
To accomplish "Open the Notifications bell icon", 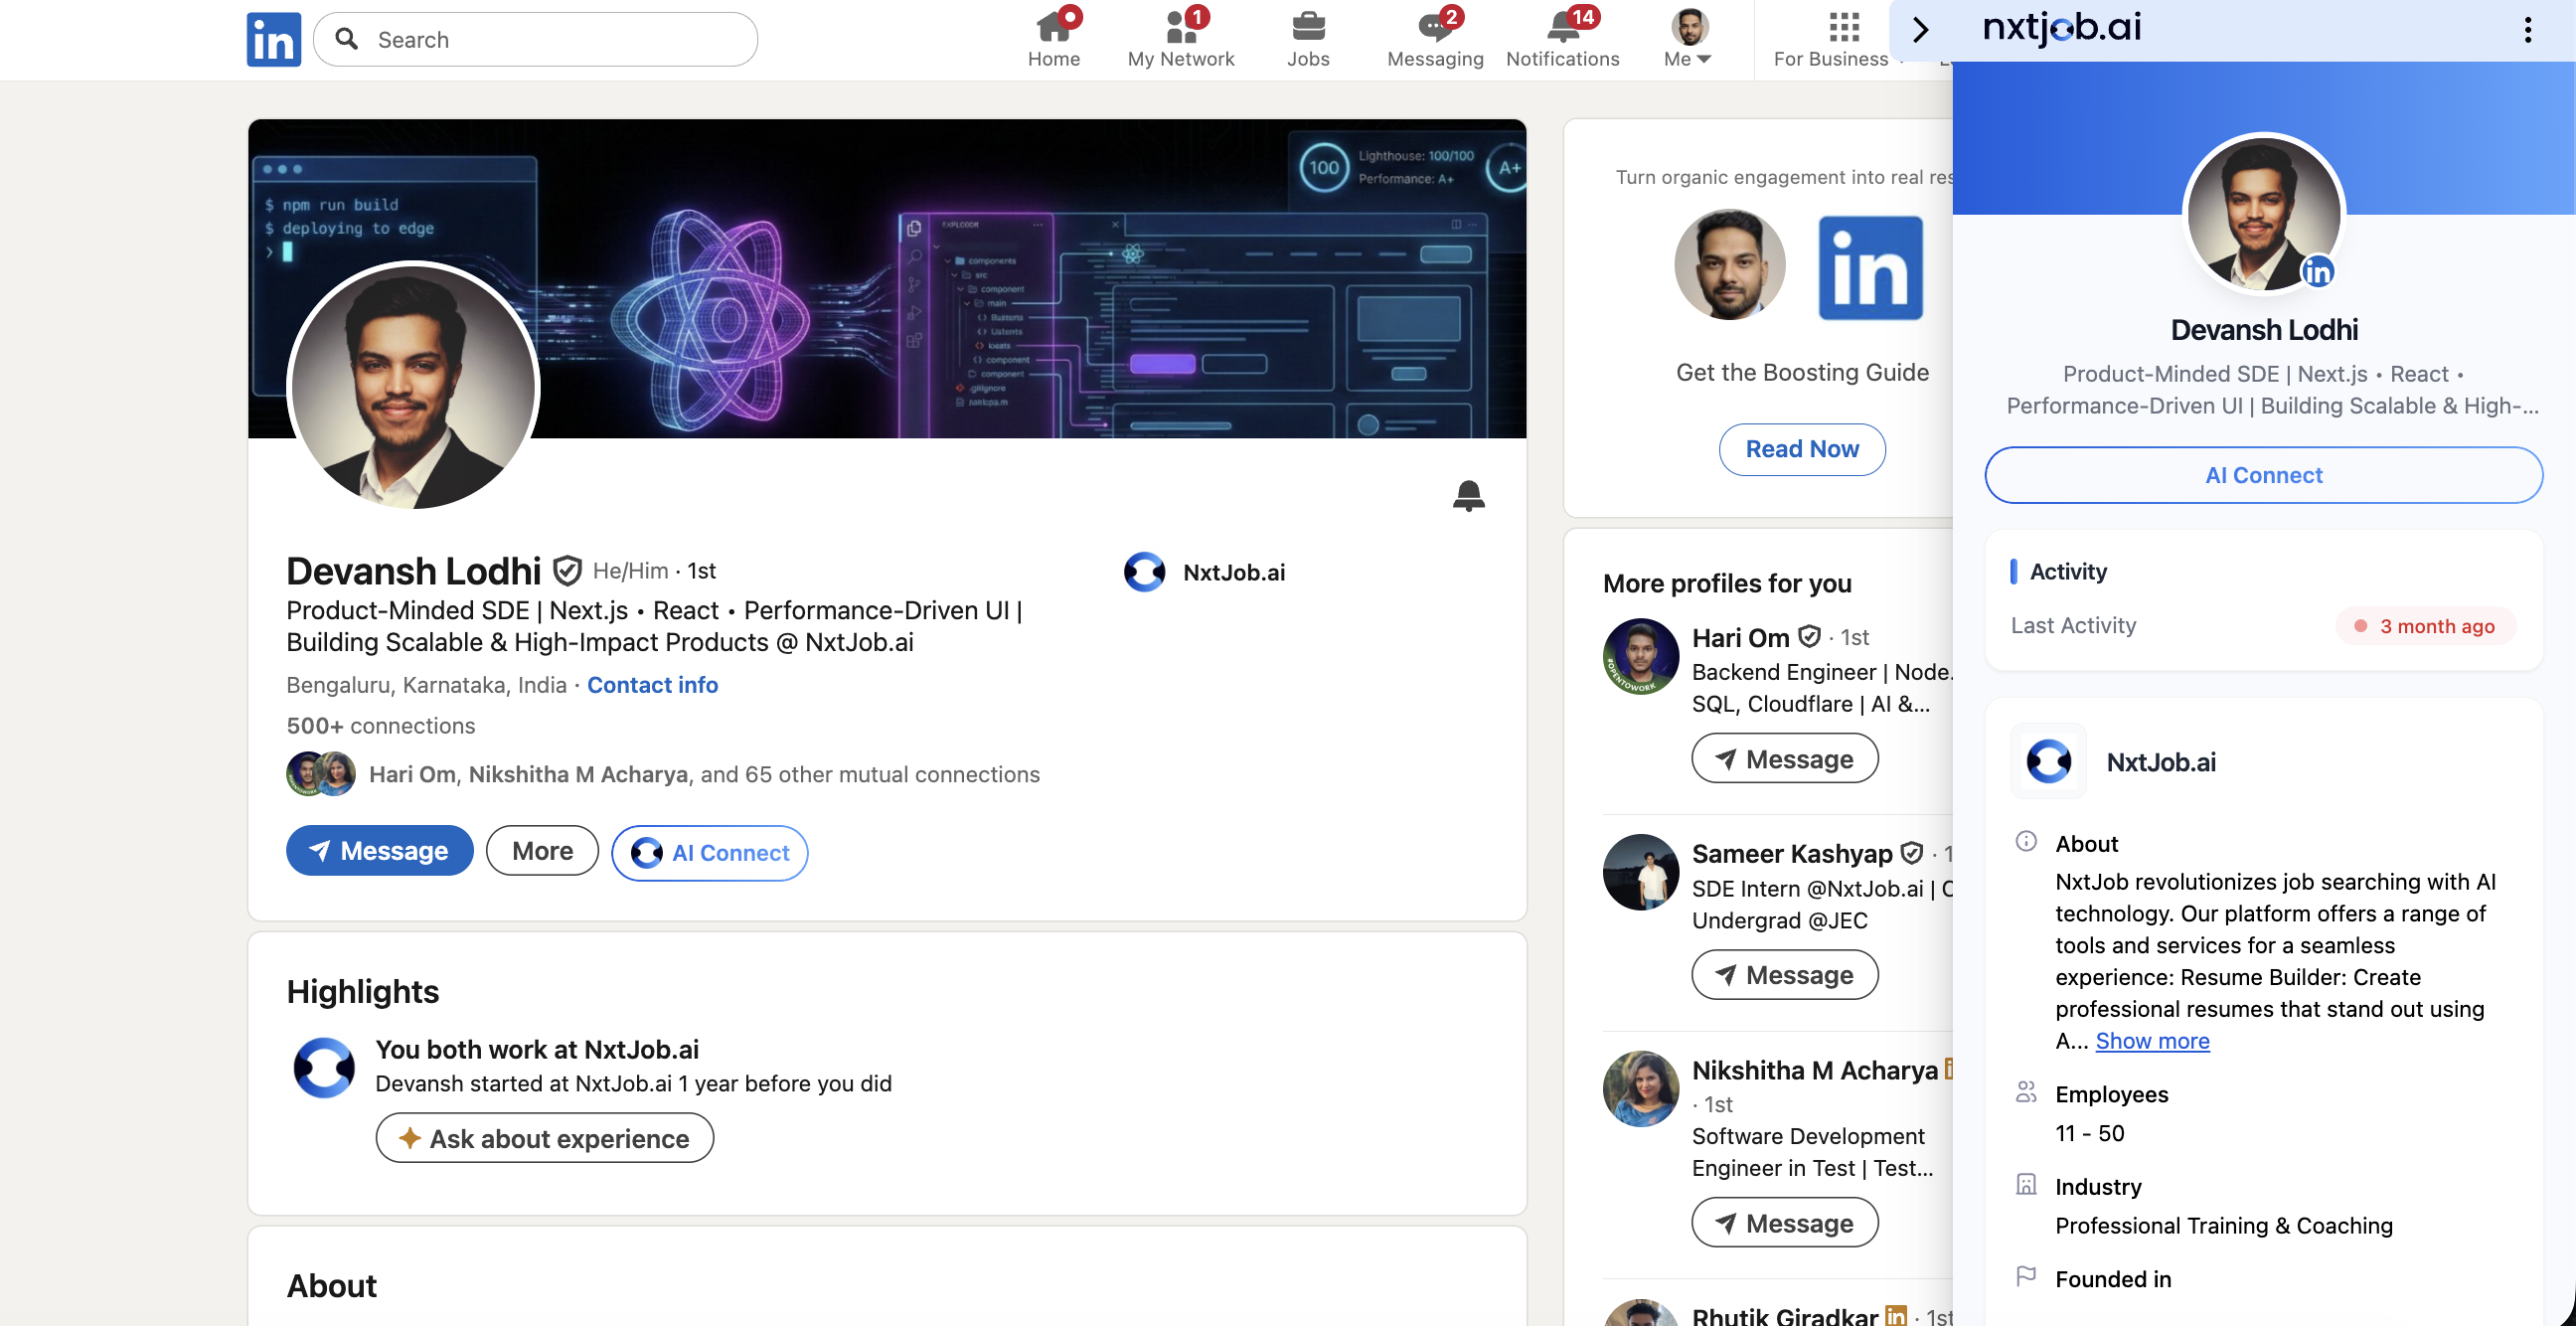I will click(x=1561, y=25).
